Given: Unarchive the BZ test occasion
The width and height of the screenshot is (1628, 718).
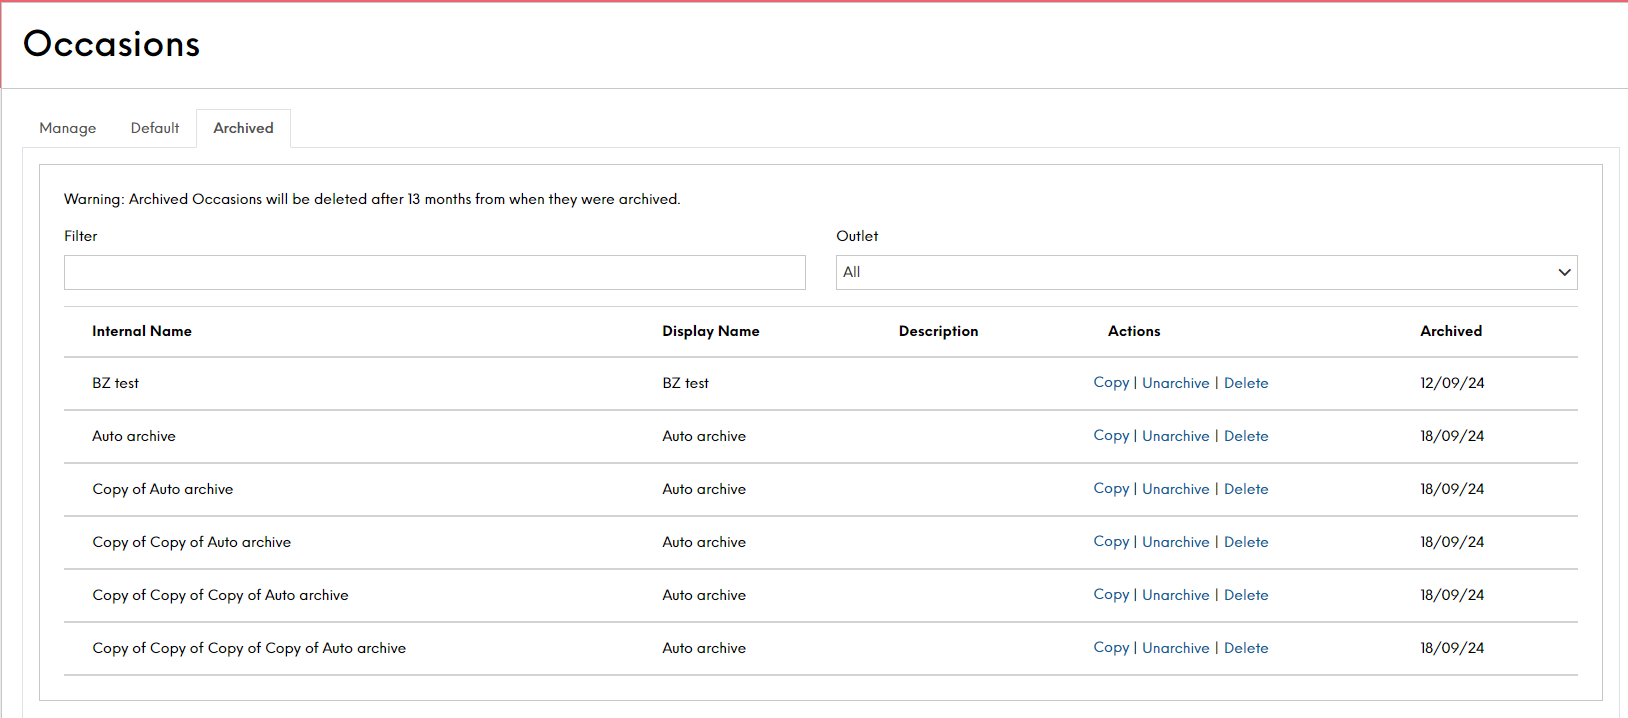Looking at the screenshot, I should pos(1175,383).
